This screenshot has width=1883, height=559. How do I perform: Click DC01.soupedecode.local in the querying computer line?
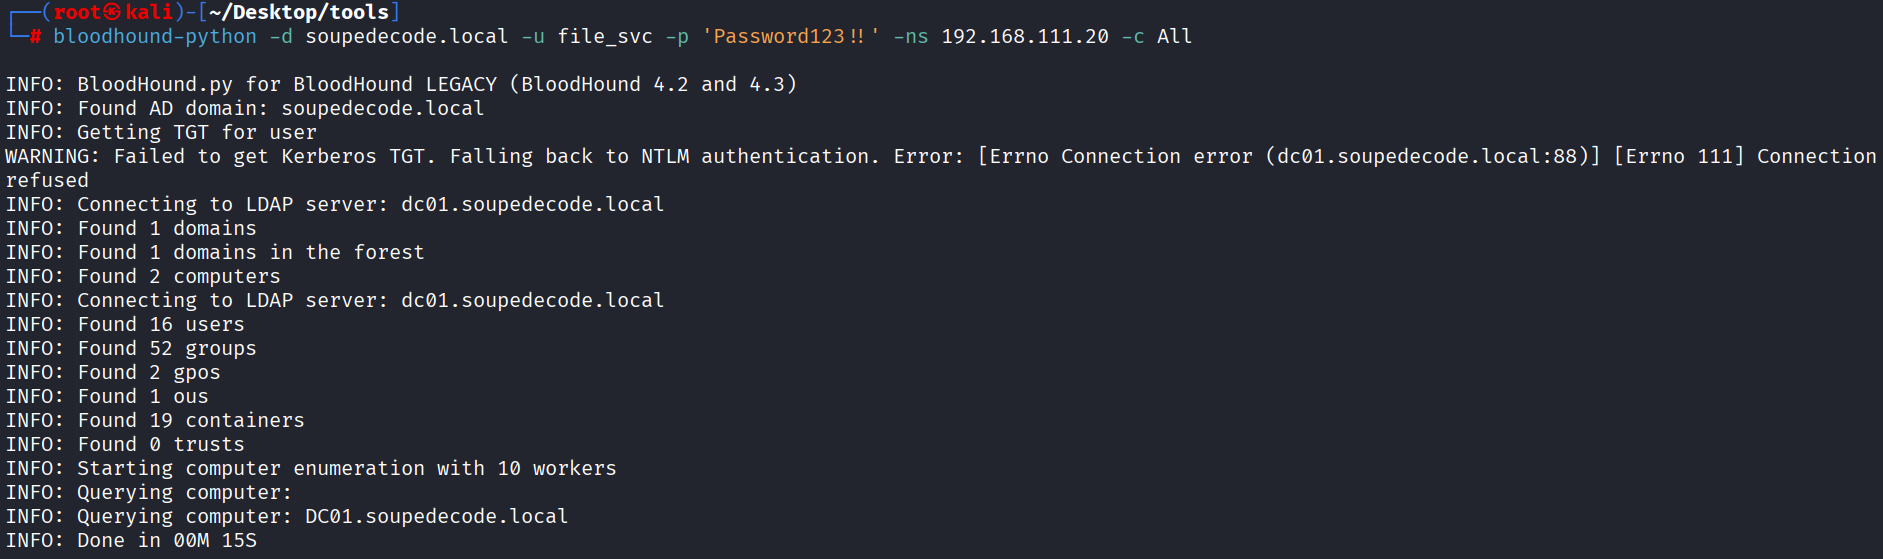436,517
